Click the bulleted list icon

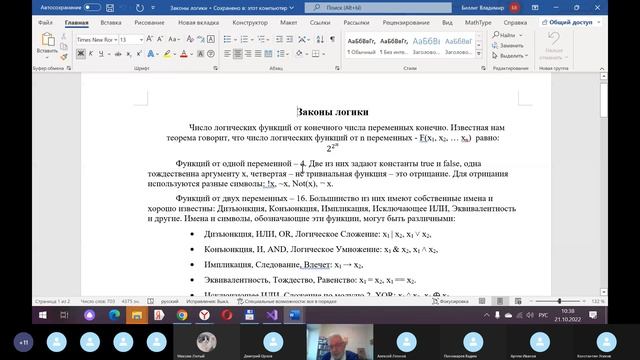coord(227,39)
